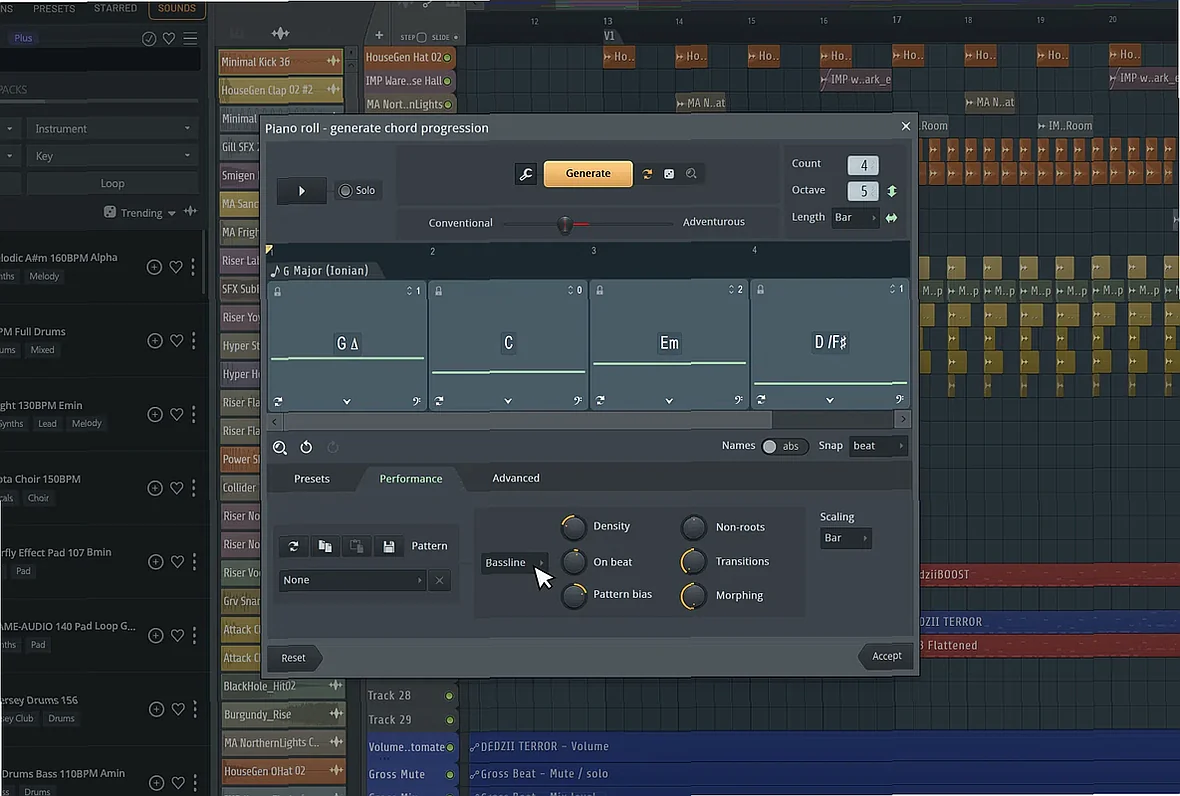Click the copy pattern icon in Performance panel

click(325, 545)
